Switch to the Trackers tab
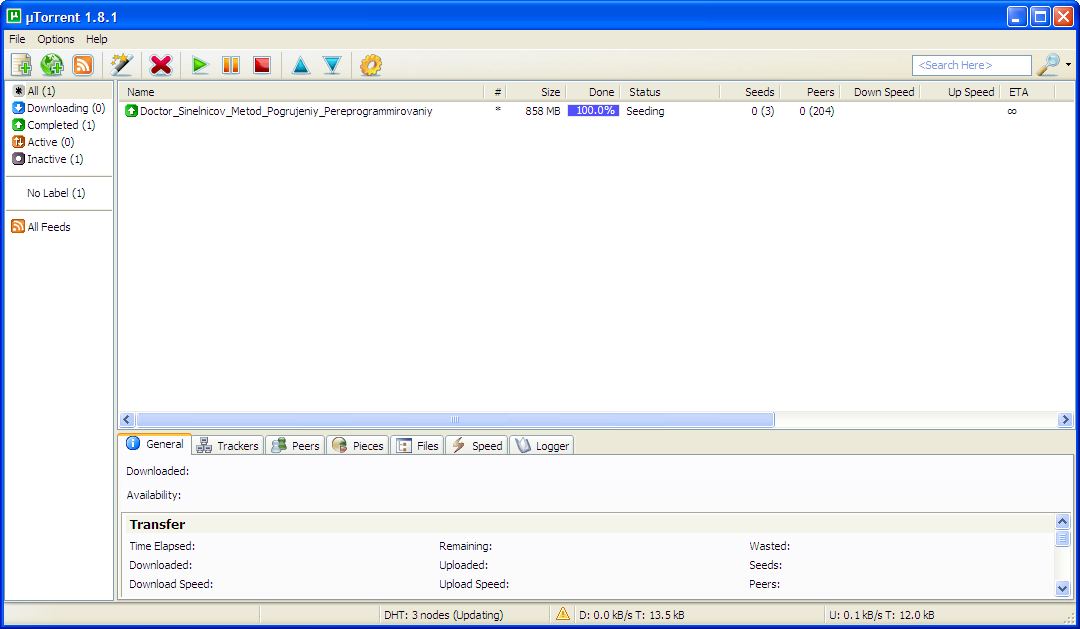The height and width of the screenshot is (629, 1080). click(x=228, y=446)
